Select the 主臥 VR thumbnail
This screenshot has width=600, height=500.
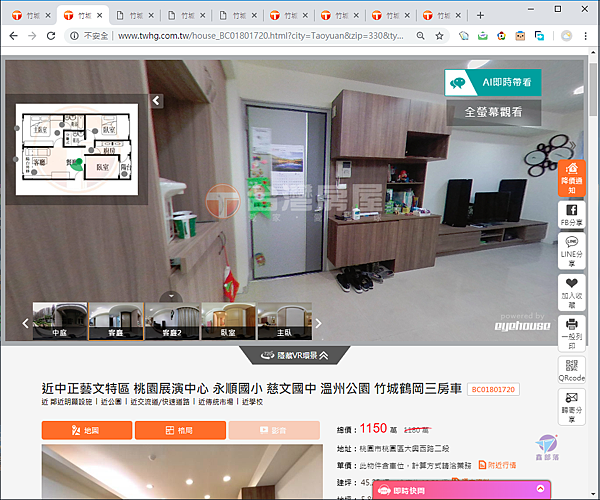coord(285,321)
